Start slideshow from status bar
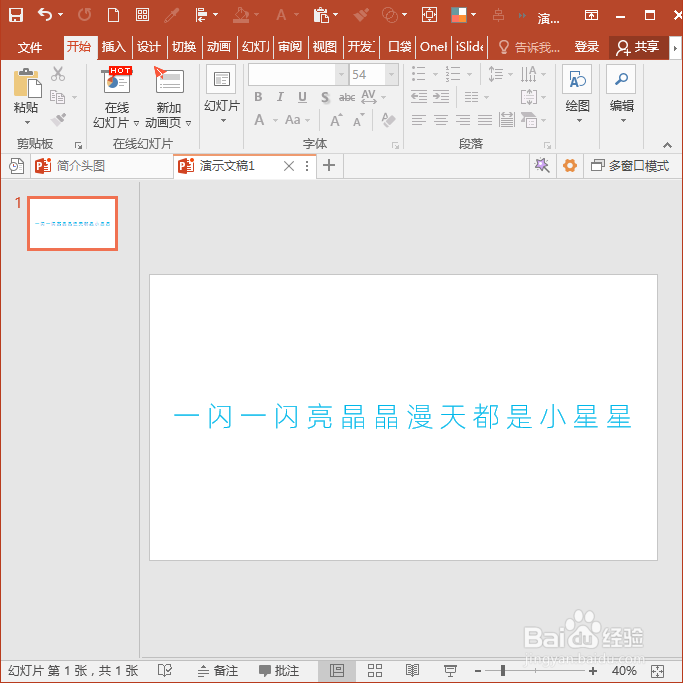This screenshot has height=683, width=683. tap(450, 670)
